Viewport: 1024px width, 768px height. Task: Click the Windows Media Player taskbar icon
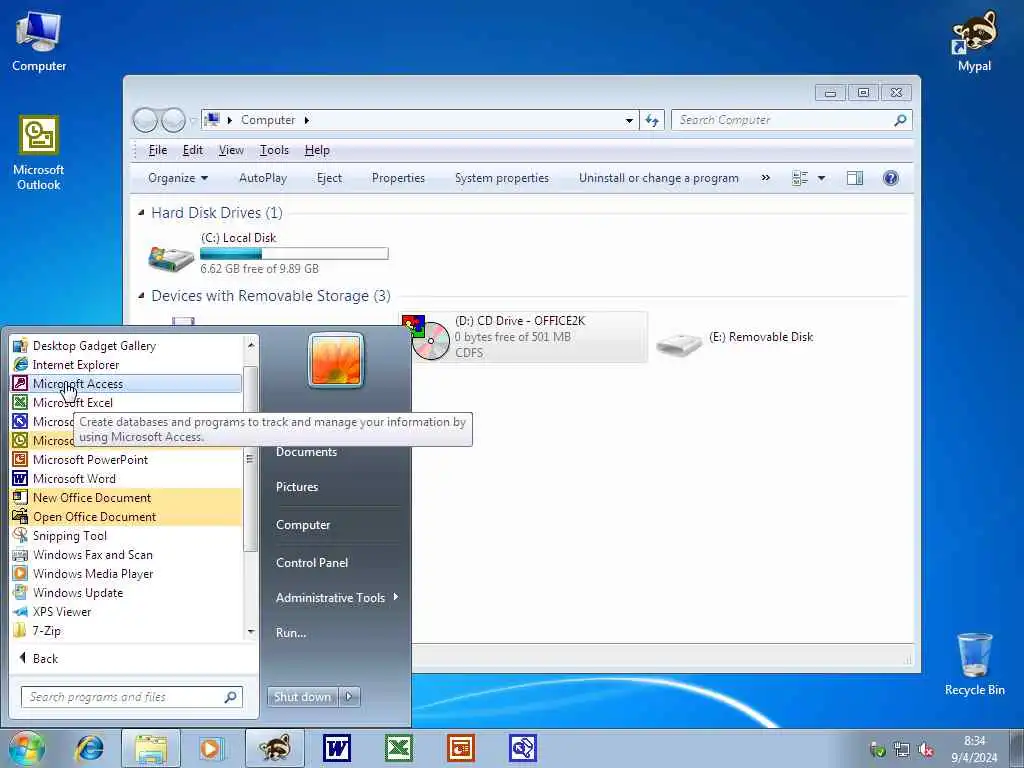tap(211, 748)
